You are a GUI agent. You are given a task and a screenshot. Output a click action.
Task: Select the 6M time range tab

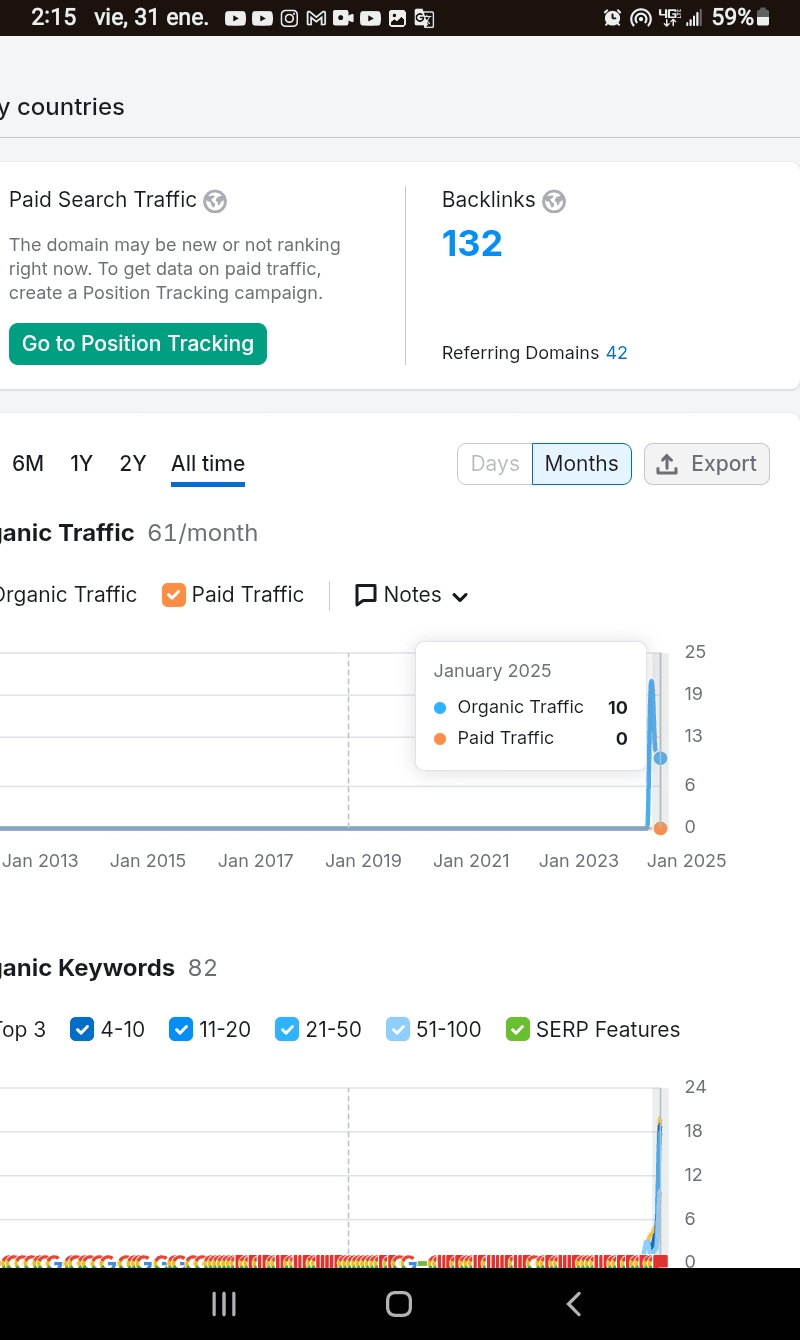point(28,464)
